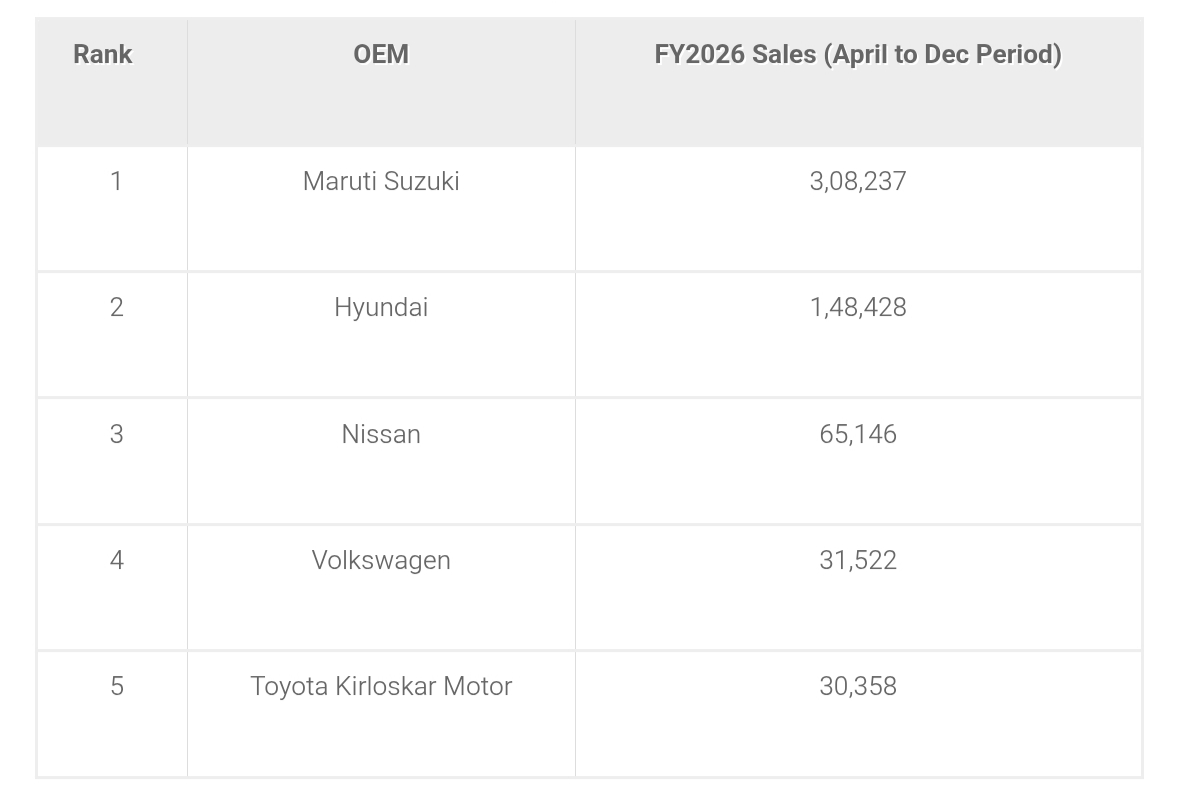The height and width of the screenshot is (792, 1199).
Task: Click the OEM column header
Action: click(381, 54)
